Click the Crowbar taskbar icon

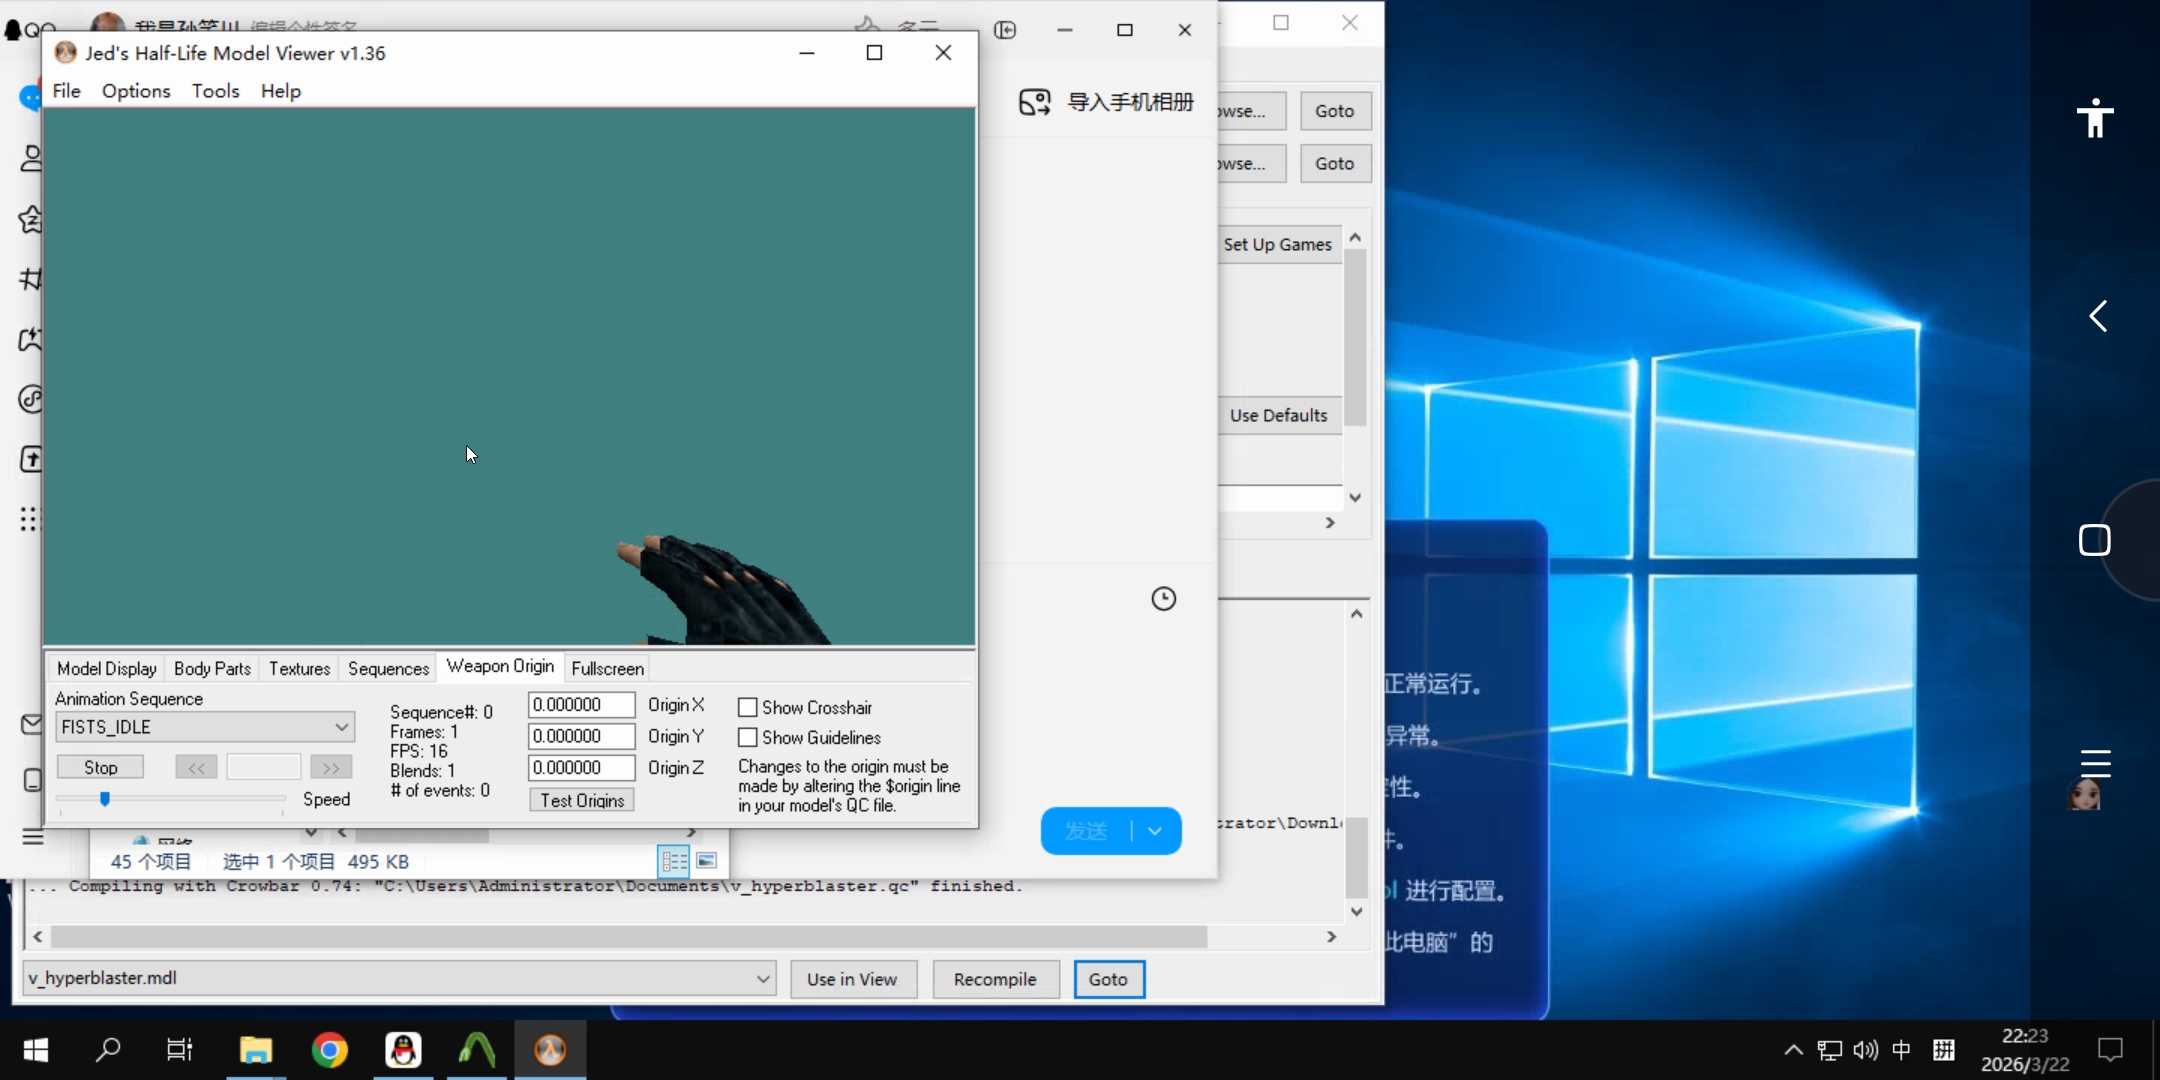477,1050
